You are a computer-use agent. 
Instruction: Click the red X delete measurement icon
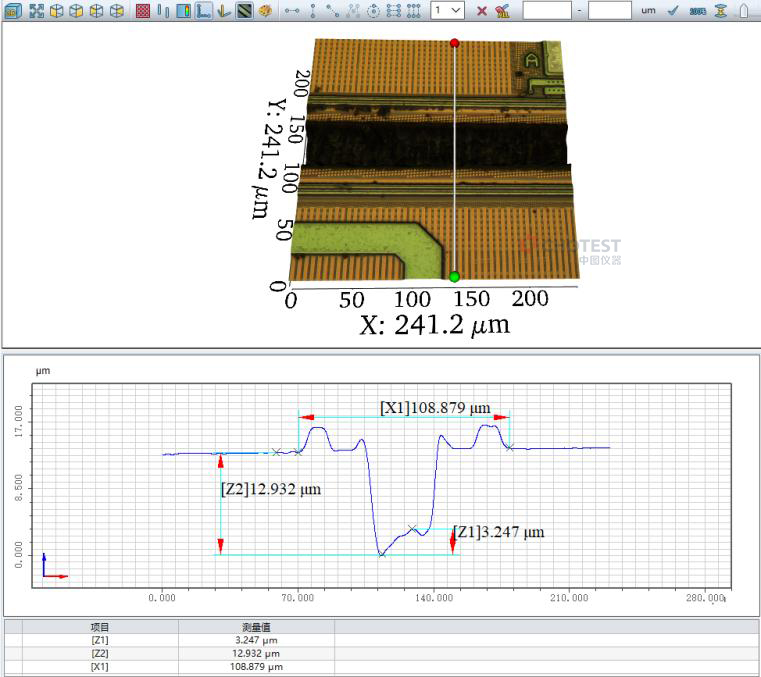(x=481, y=10)
